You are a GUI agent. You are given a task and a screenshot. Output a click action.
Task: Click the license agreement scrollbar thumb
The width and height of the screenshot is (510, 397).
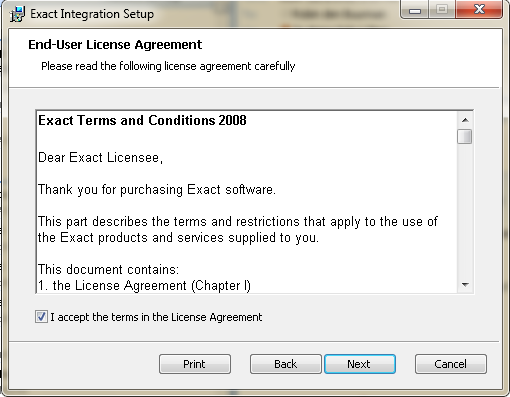pyautogui.click(x=465, y=136)
